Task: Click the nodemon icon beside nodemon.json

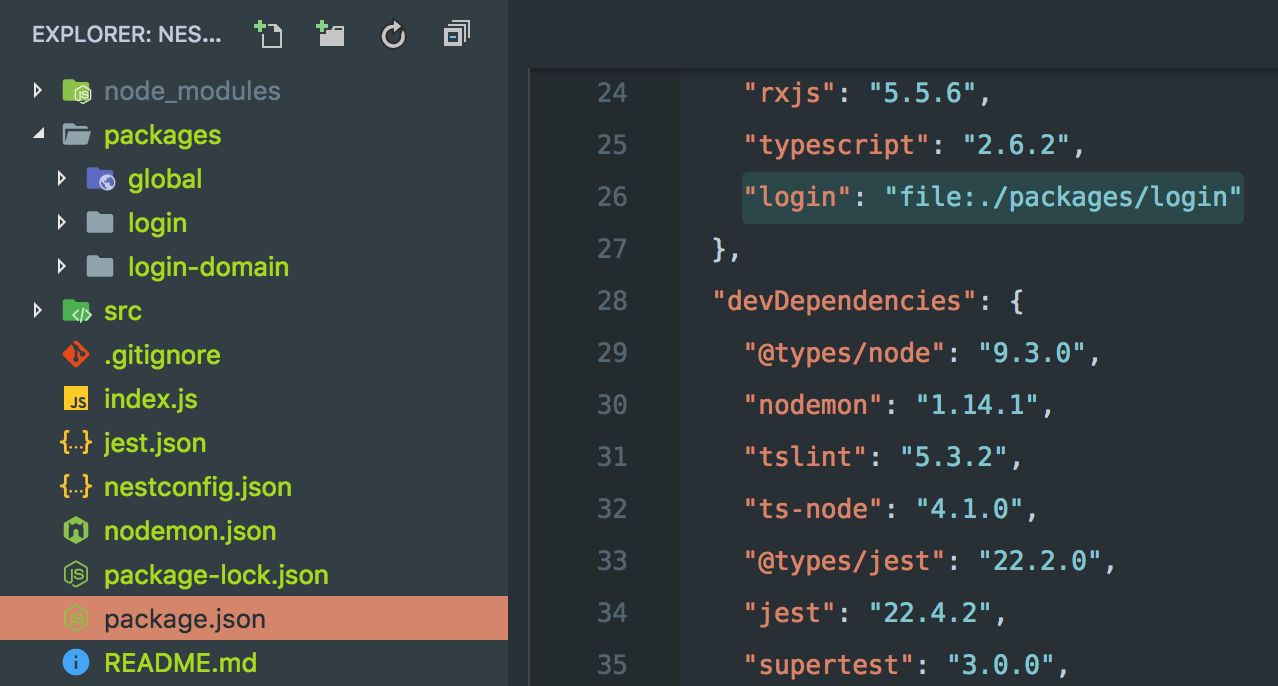Action: 76,531
